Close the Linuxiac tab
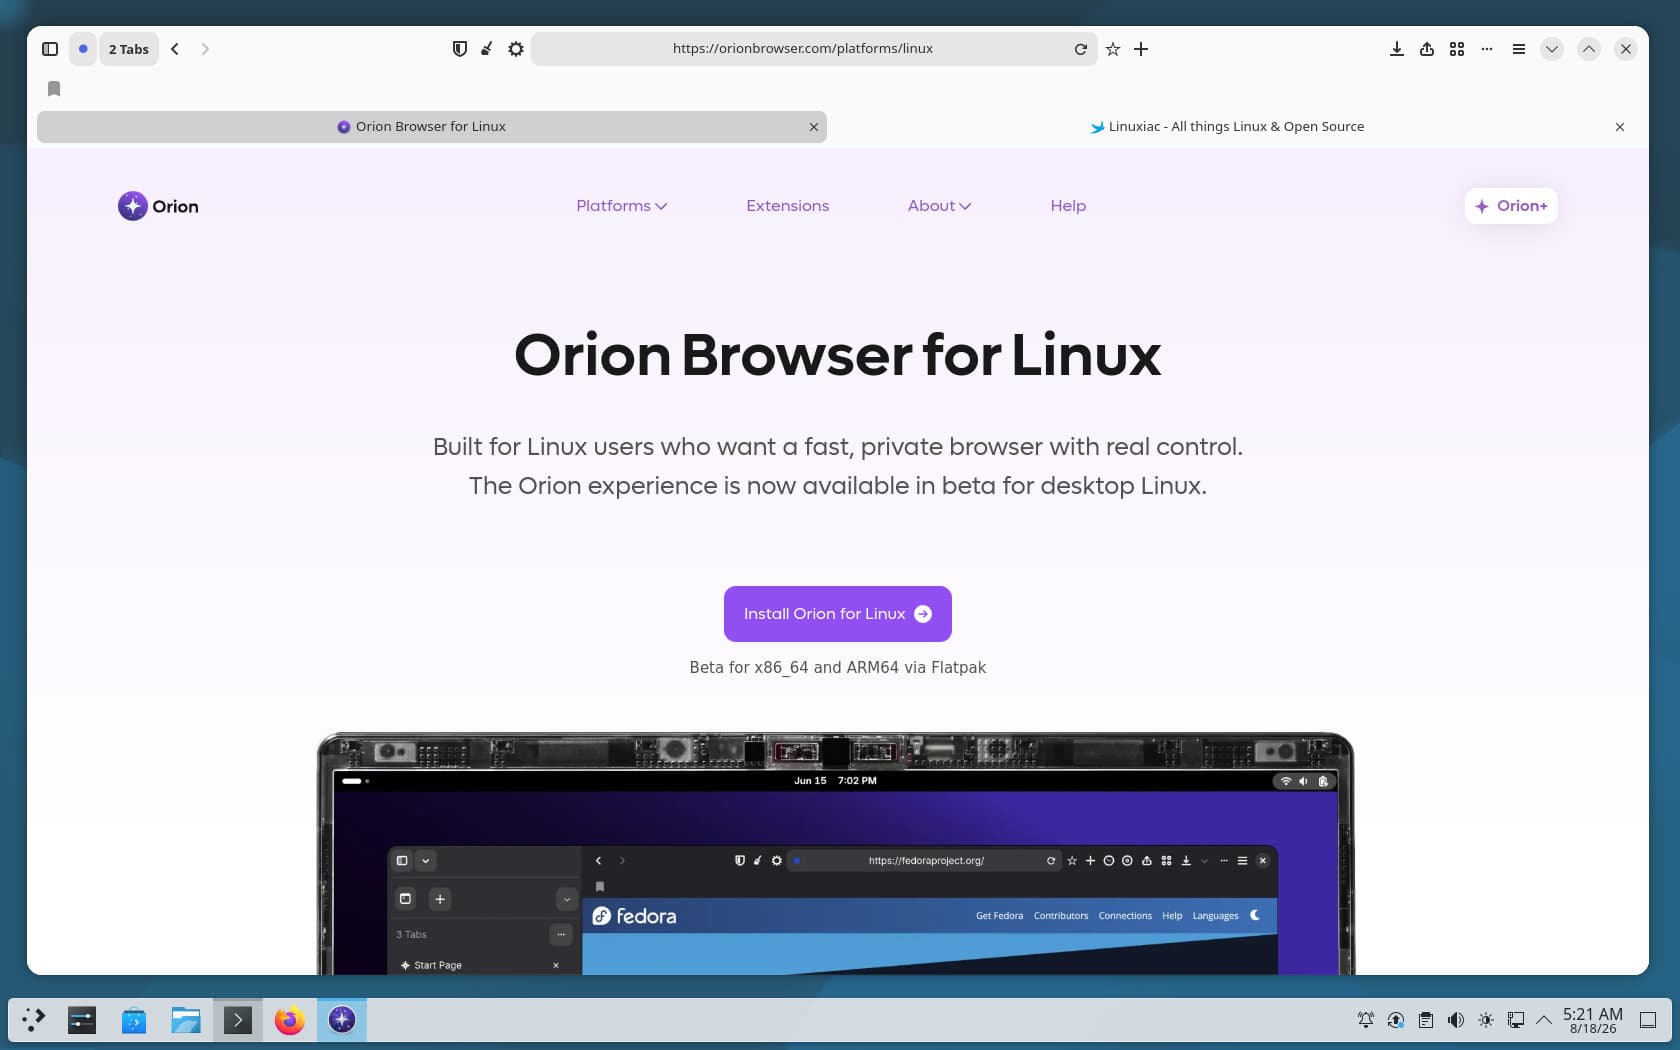This screenshot has height=1050, width=1680. coord(1620,127)
